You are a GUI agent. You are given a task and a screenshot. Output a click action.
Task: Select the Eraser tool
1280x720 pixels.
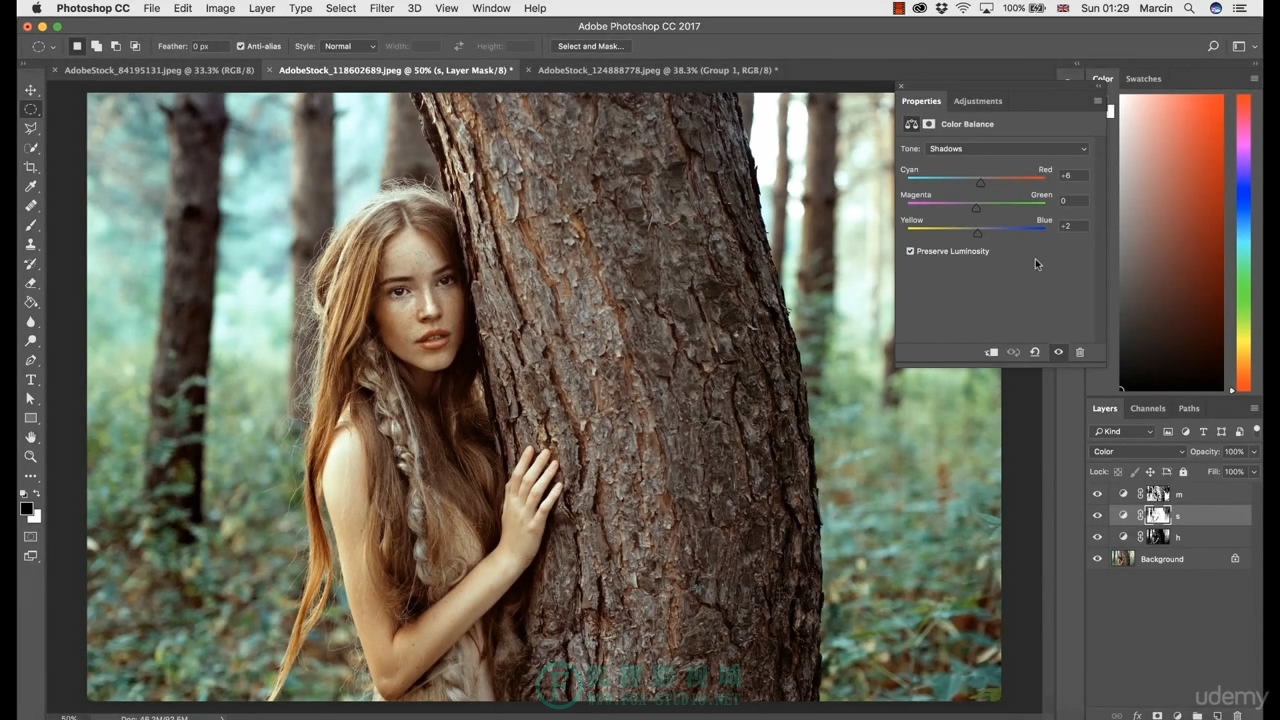point(31,283)
